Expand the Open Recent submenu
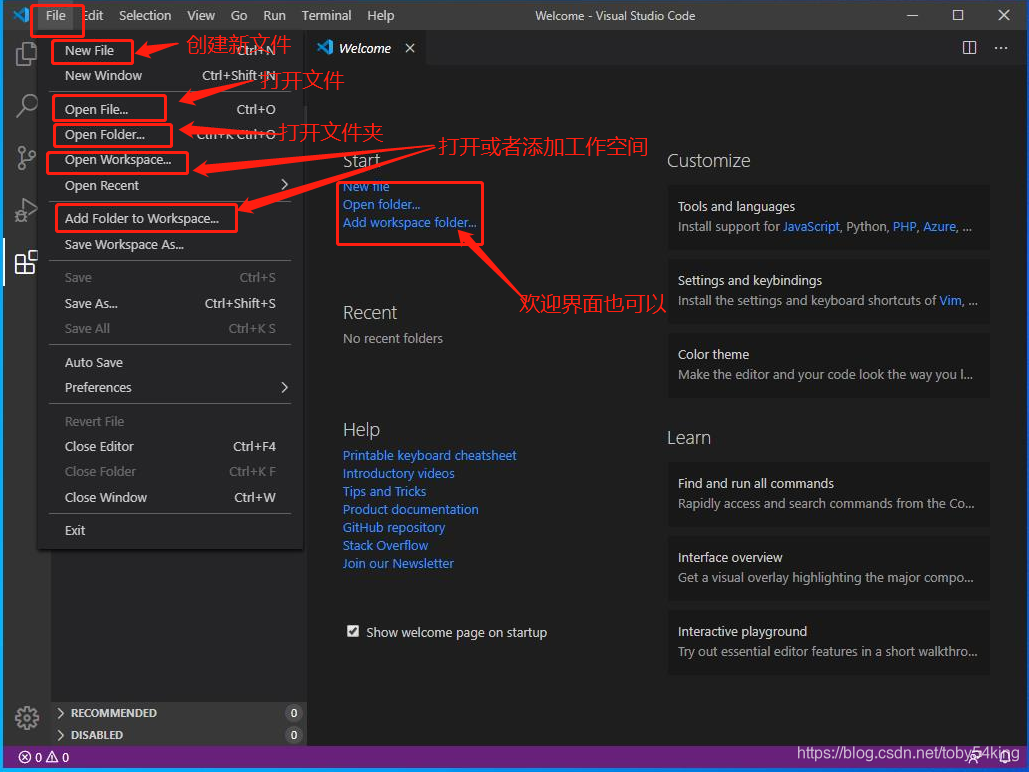 pos(169,185)
